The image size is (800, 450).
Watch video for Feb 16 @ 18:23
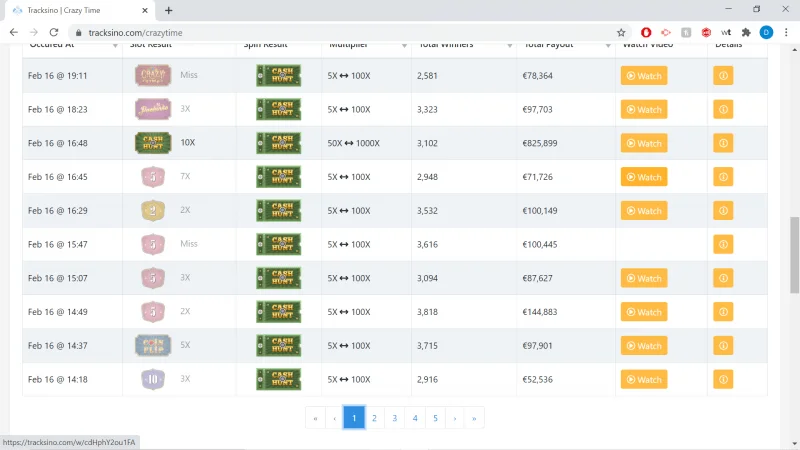[644, 109]
